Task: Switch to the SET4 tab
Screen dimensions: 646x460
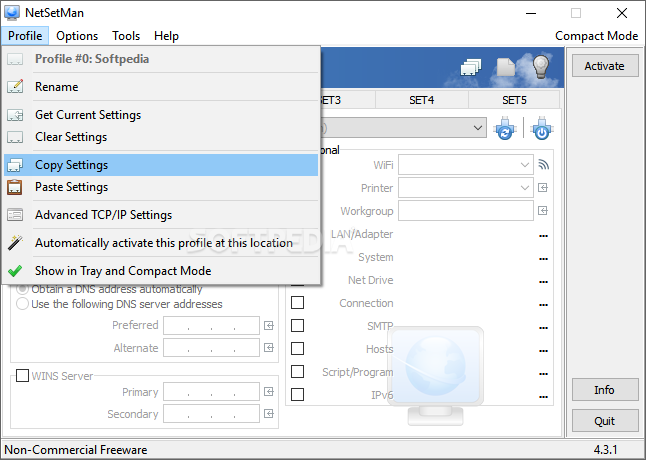Action: click(421, 100)
